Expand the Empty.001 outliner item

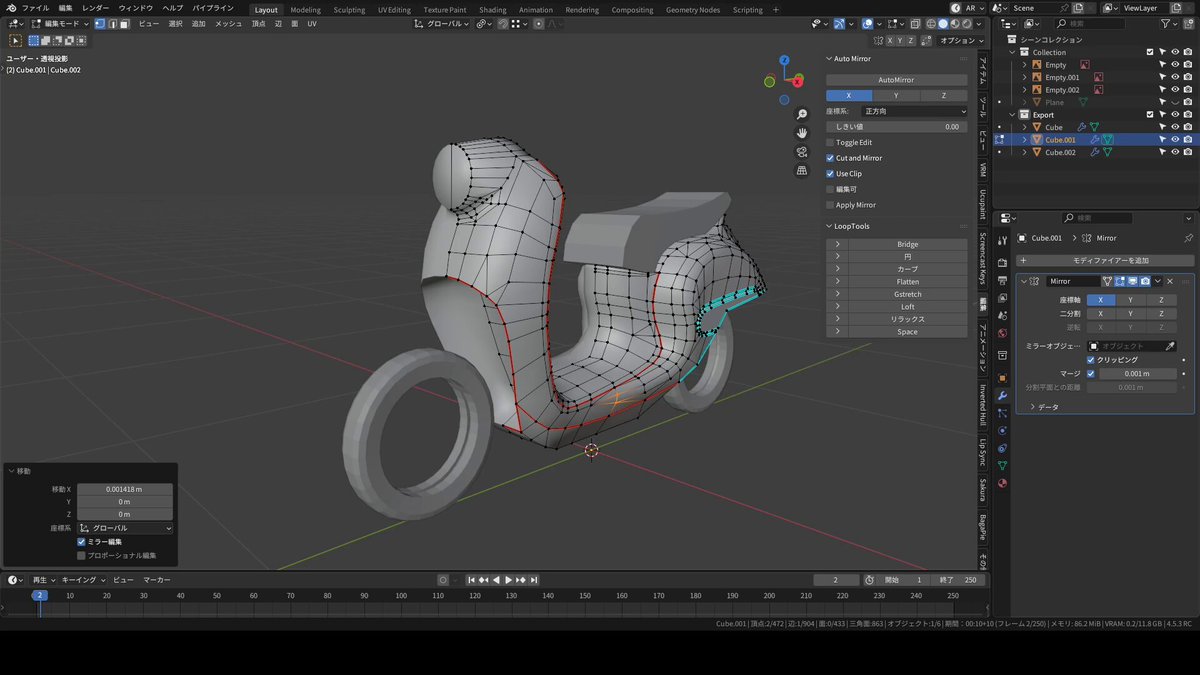pyautogui.click(x=1025, y=77)
